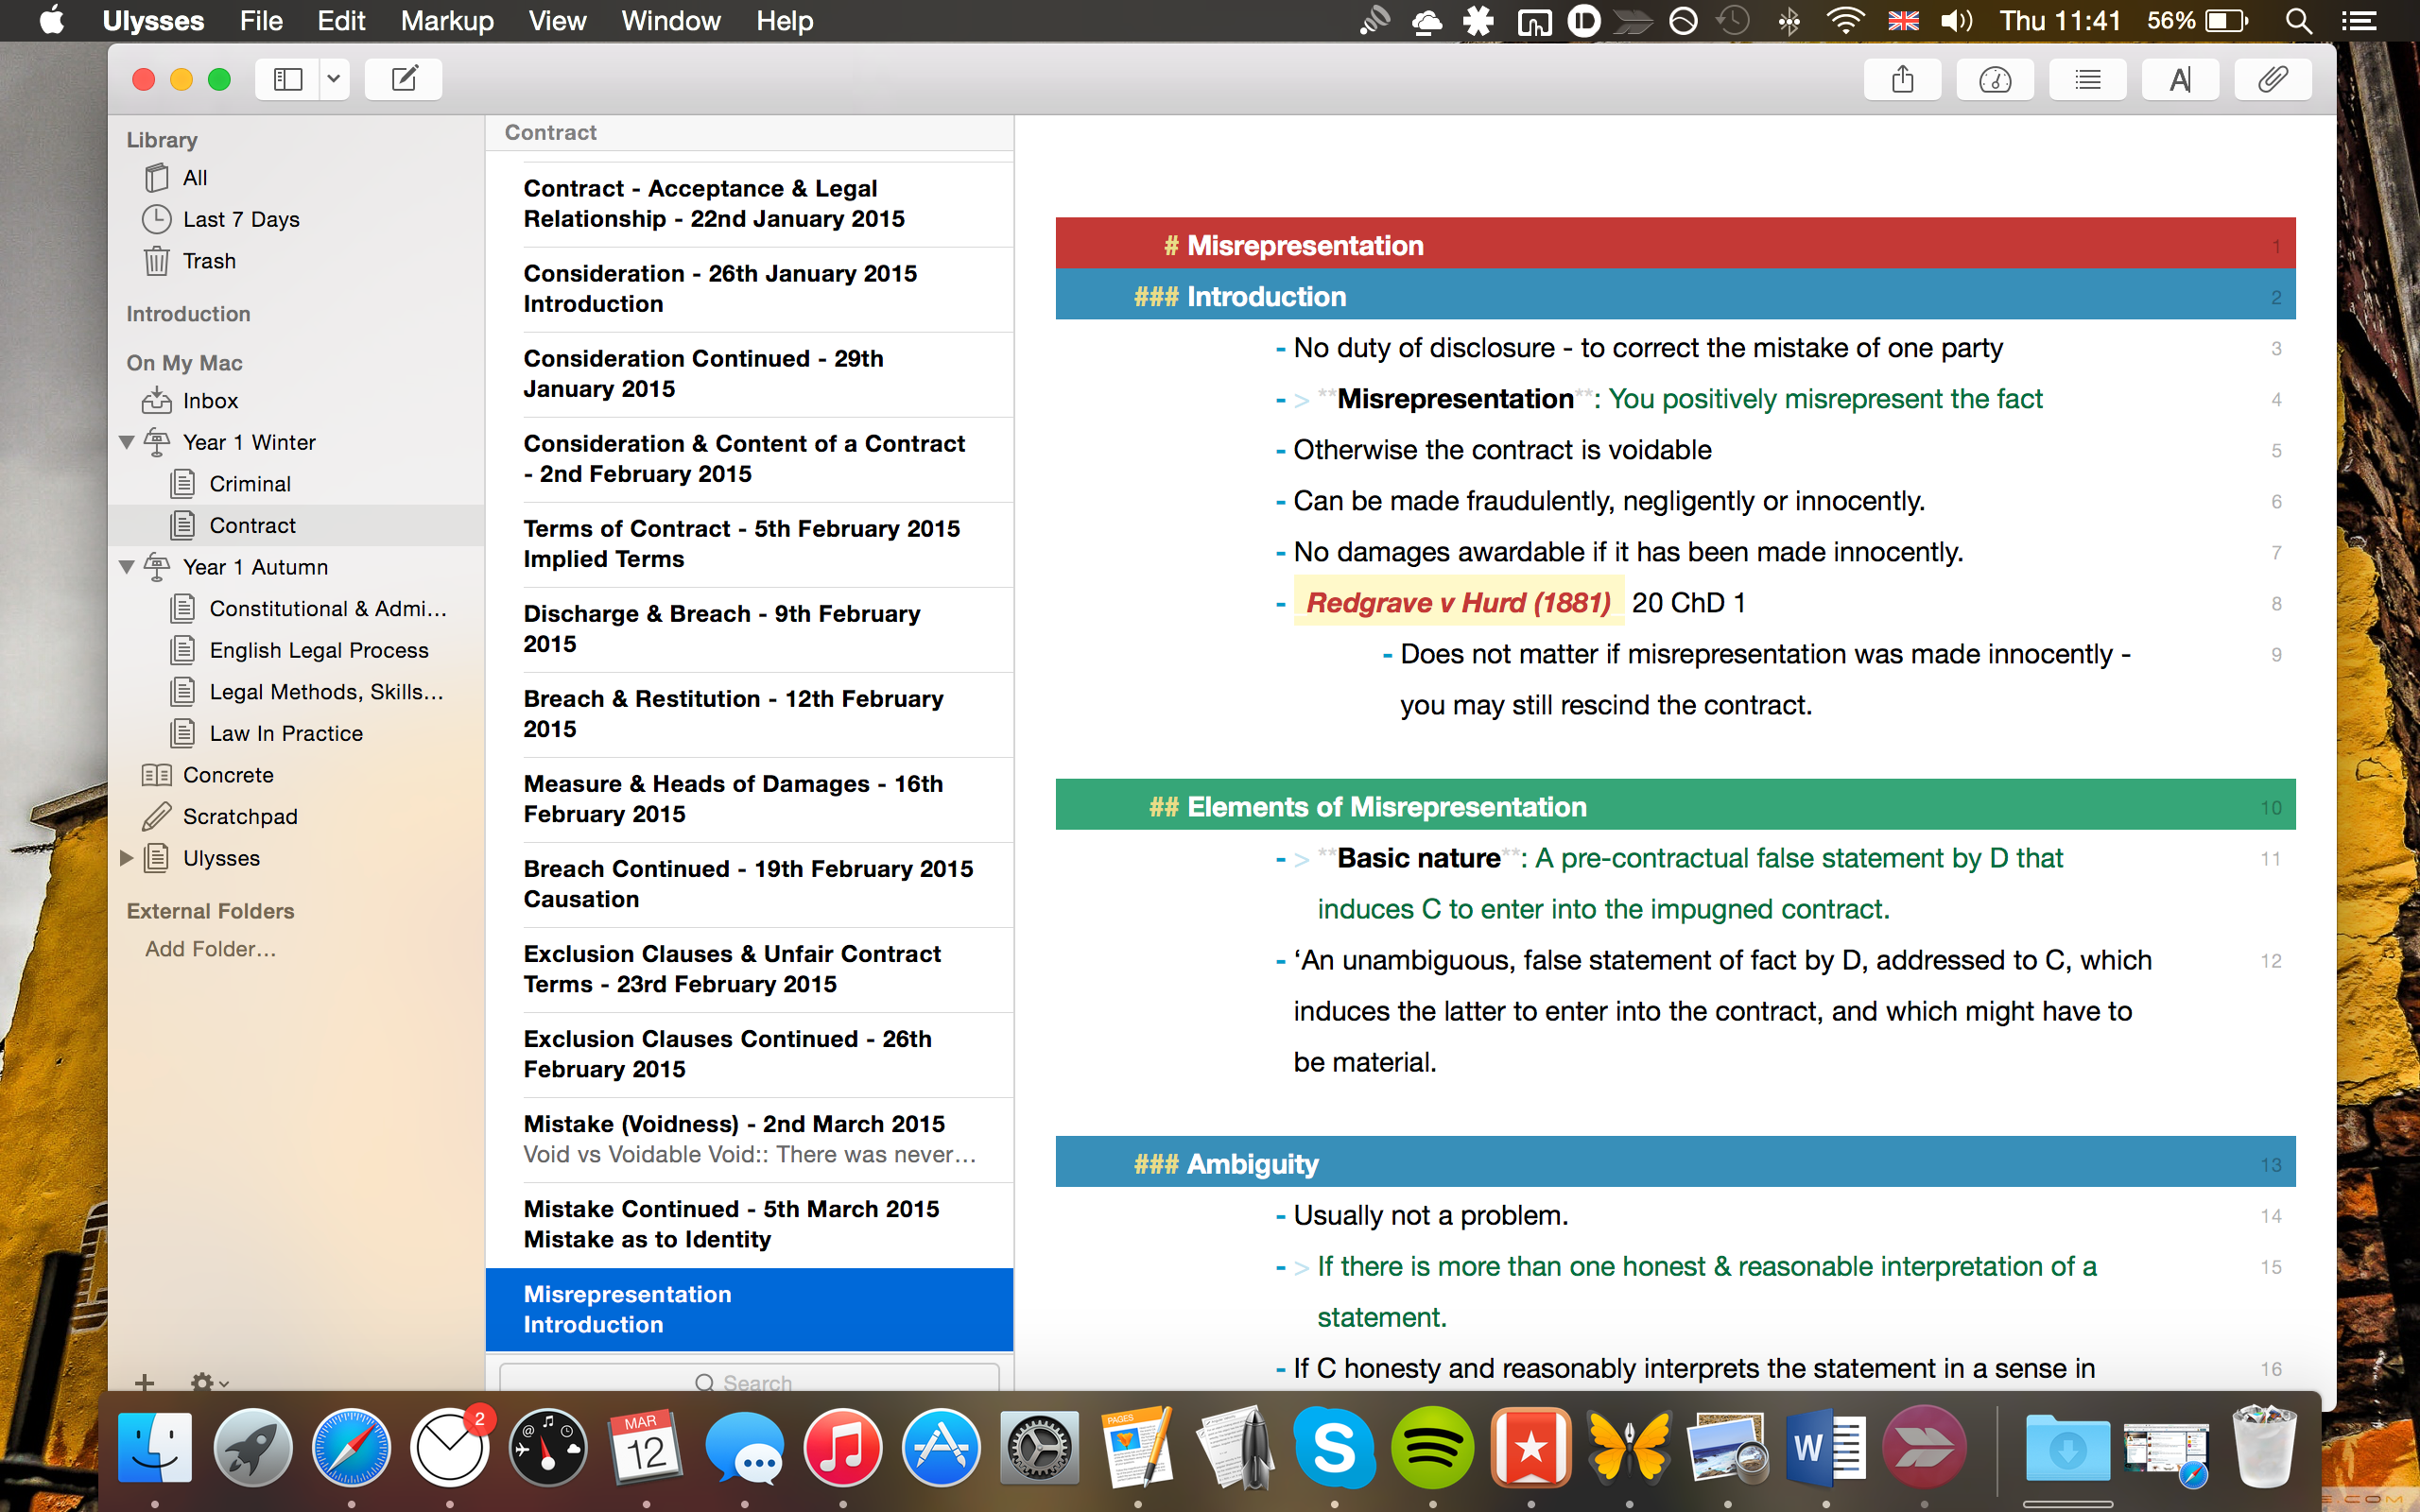Select the Criminal group in the sidebar
This screenshot has height=1512, width=2420.
[x=250, y=484]
